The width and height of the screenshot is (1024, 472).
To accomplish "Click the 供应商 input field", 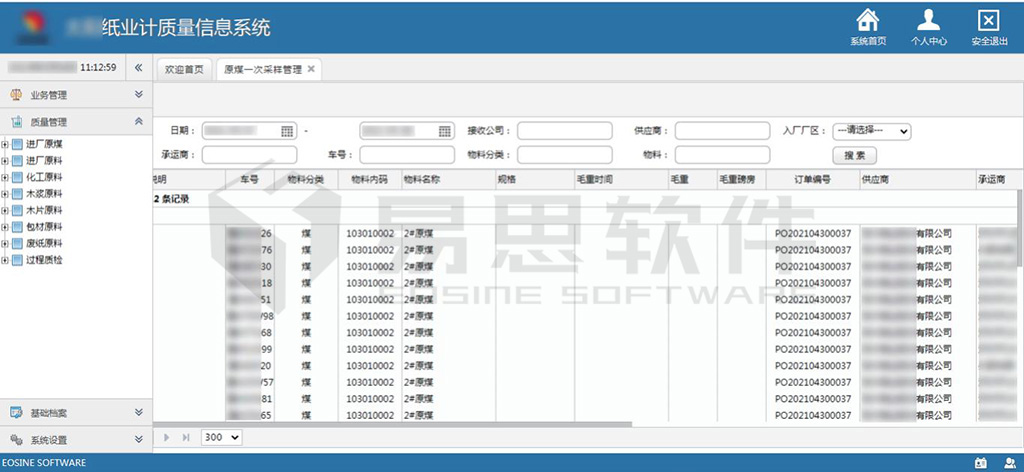I will (722, 131).
